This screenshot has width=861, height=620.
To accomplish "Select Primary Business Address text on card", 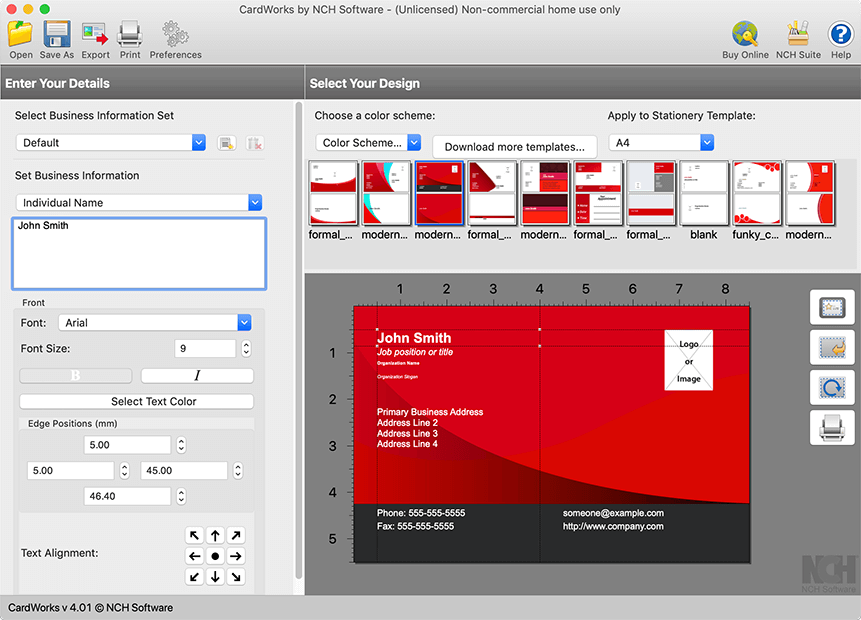I will point(430,412).
